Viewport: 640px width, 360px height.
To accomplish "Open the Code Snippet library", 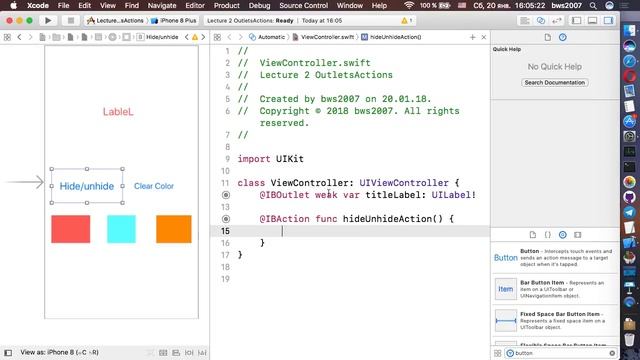I will (x=547, y=235).
